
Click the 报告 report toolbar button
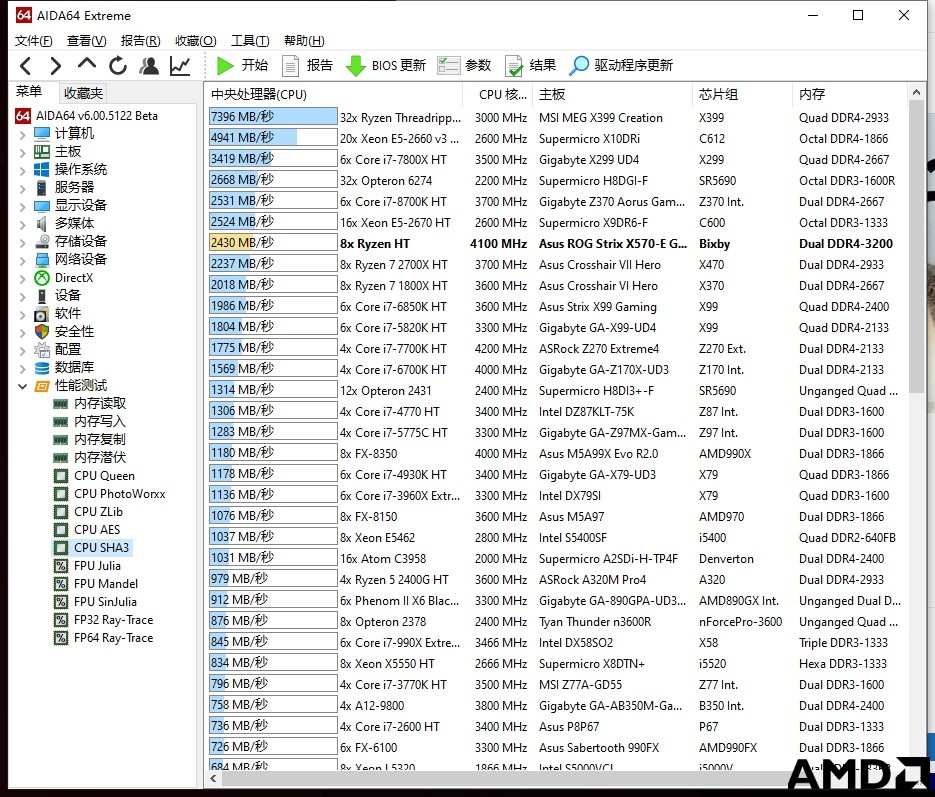pos(307,66)
